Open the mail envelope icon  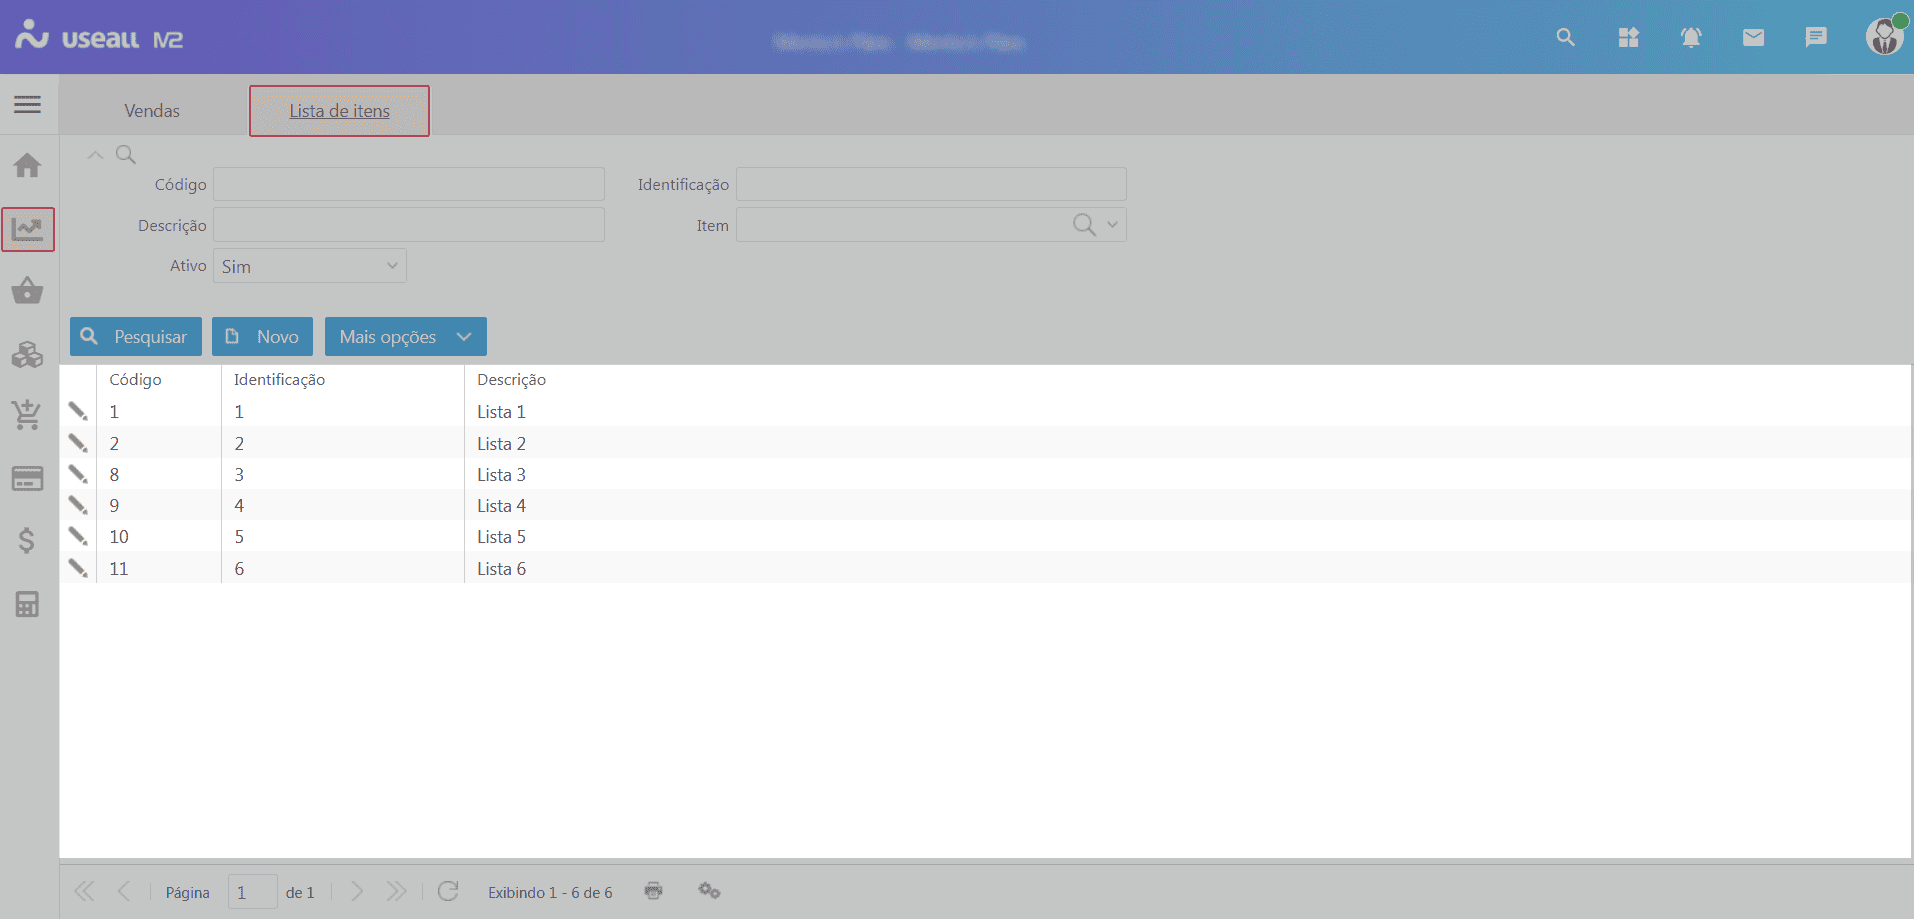tap(1753, 38)
